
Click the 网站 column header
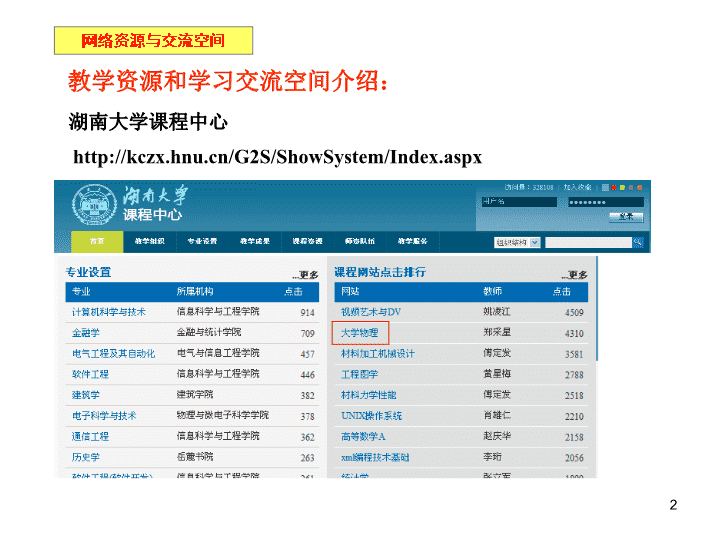point(350,292)
